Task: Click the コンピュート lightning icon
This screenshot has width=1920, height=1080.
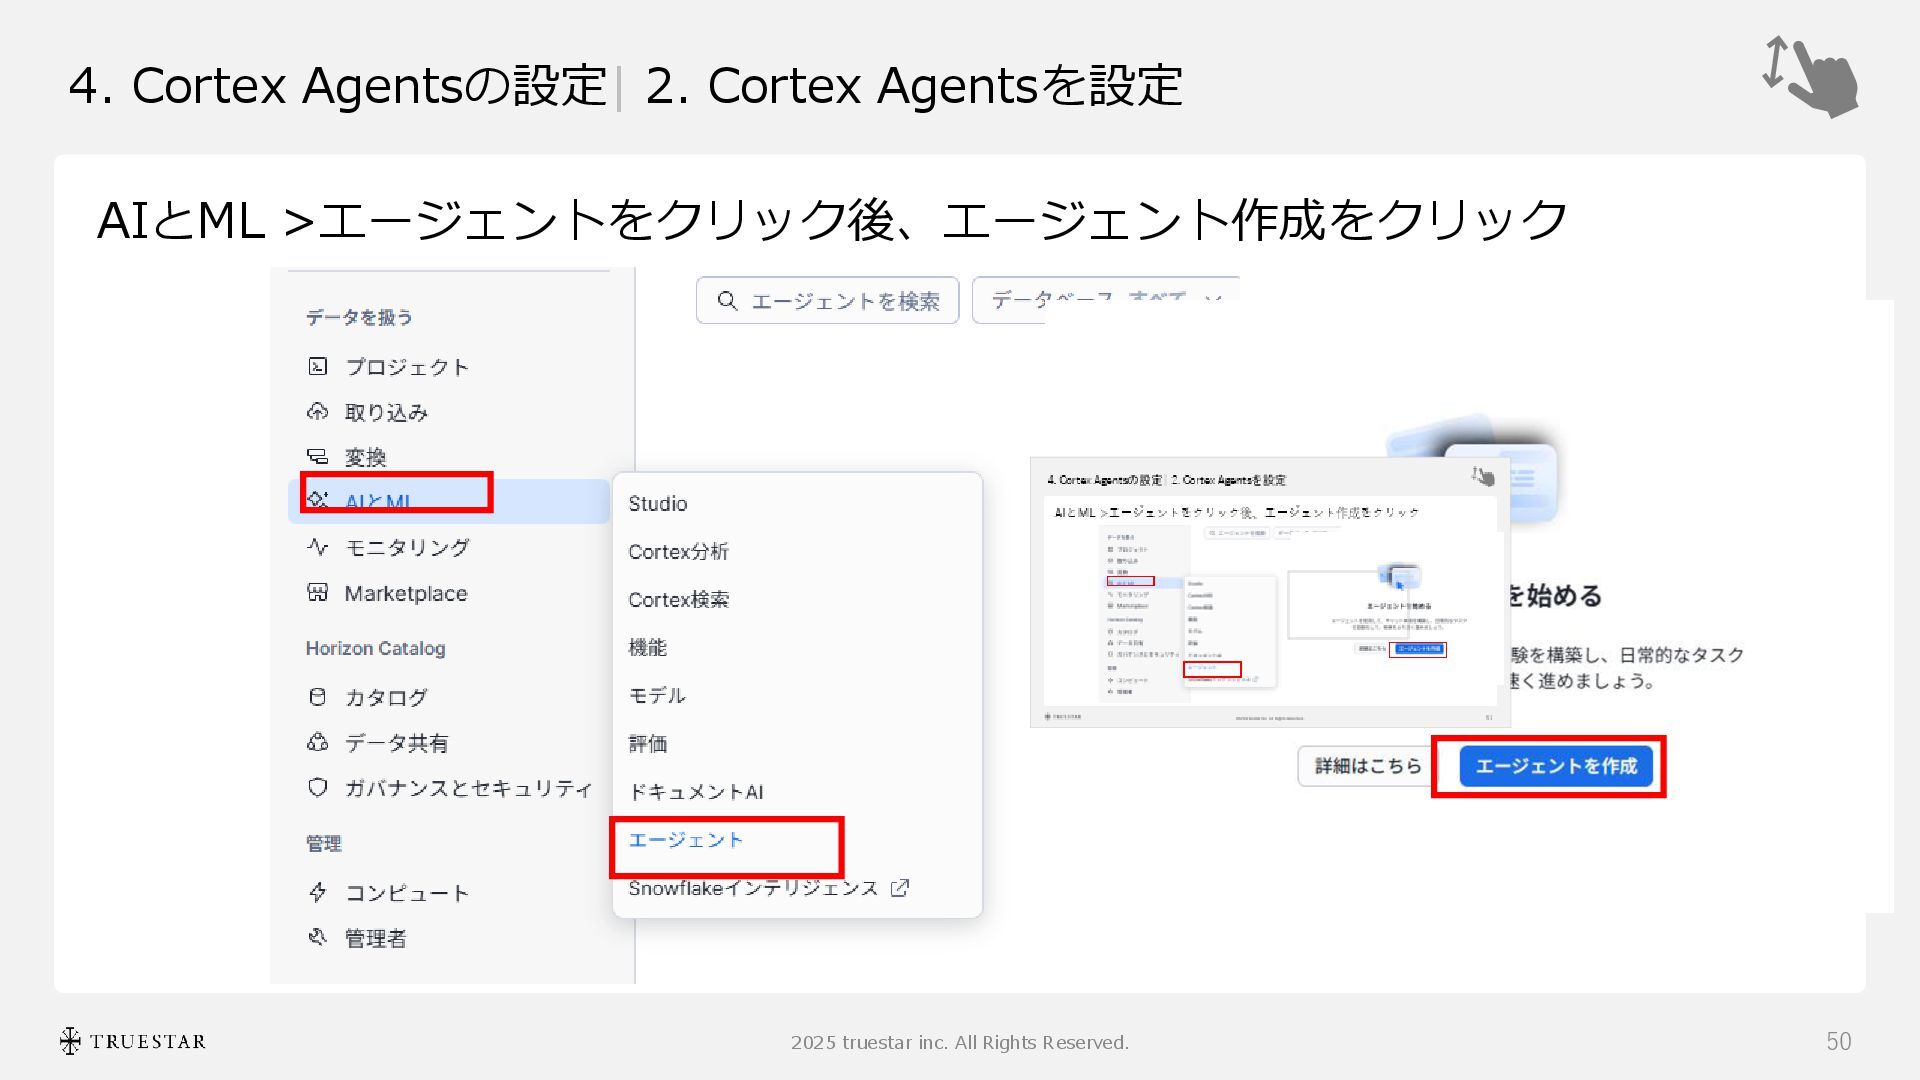Action: pyautogui.click(x=318, y=892)
